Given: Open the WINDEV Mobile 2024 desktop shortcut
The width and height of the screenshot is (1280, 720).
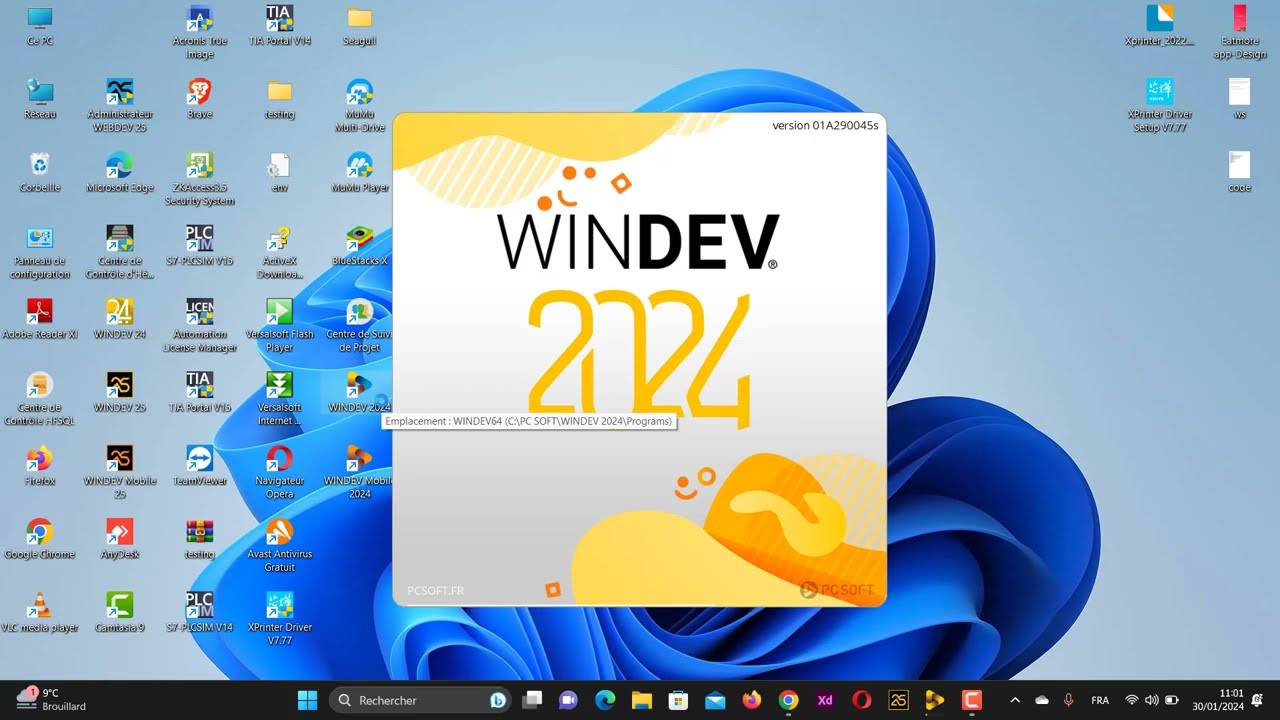Looking at the screenshot, I should (x=359, y=472).
